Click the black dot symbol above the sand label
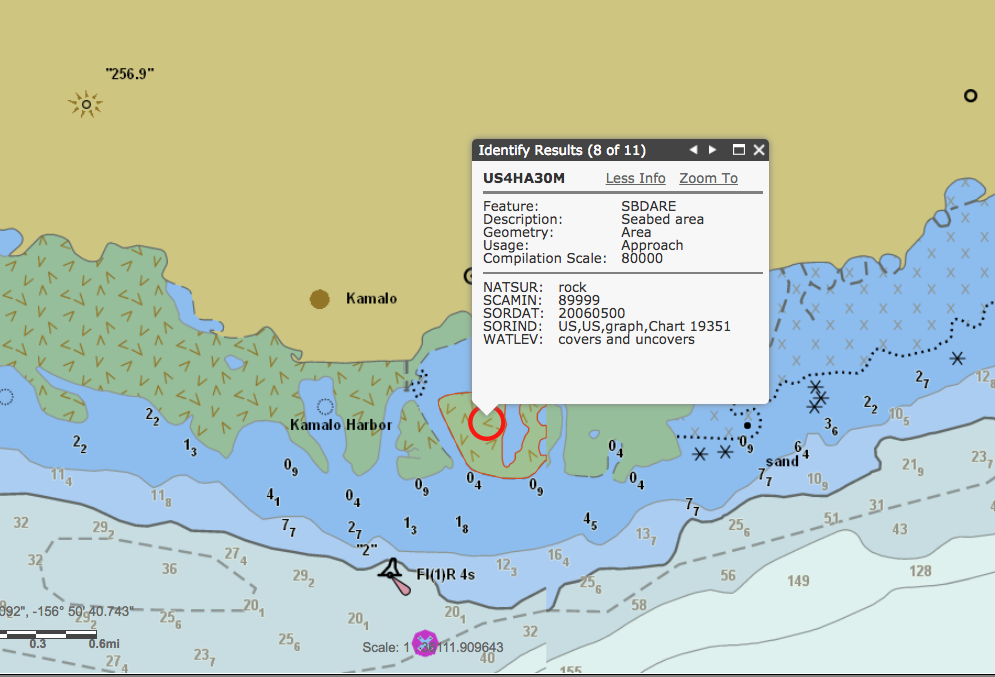This screenshot has width=995, height=677. click(747, 424)
